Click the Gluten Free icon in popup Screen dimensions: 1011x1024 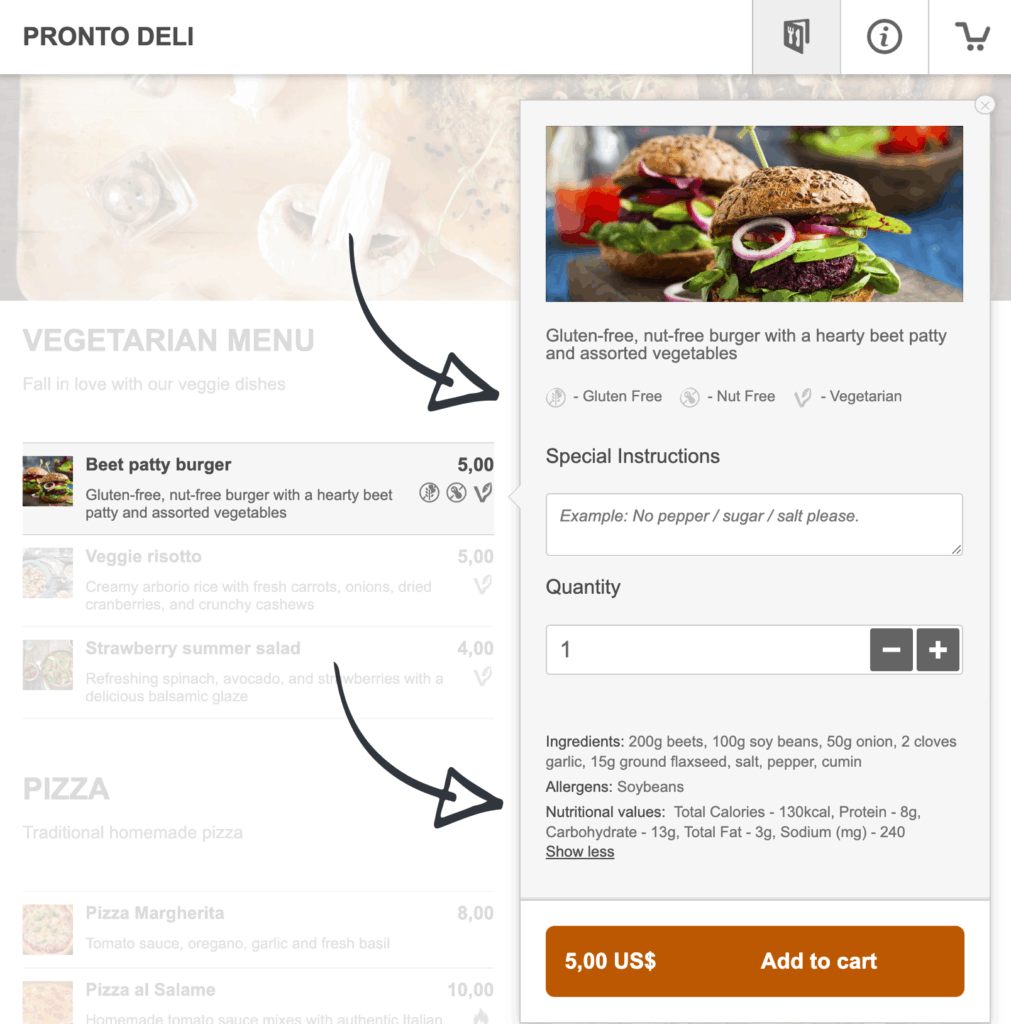pos(556,397)
